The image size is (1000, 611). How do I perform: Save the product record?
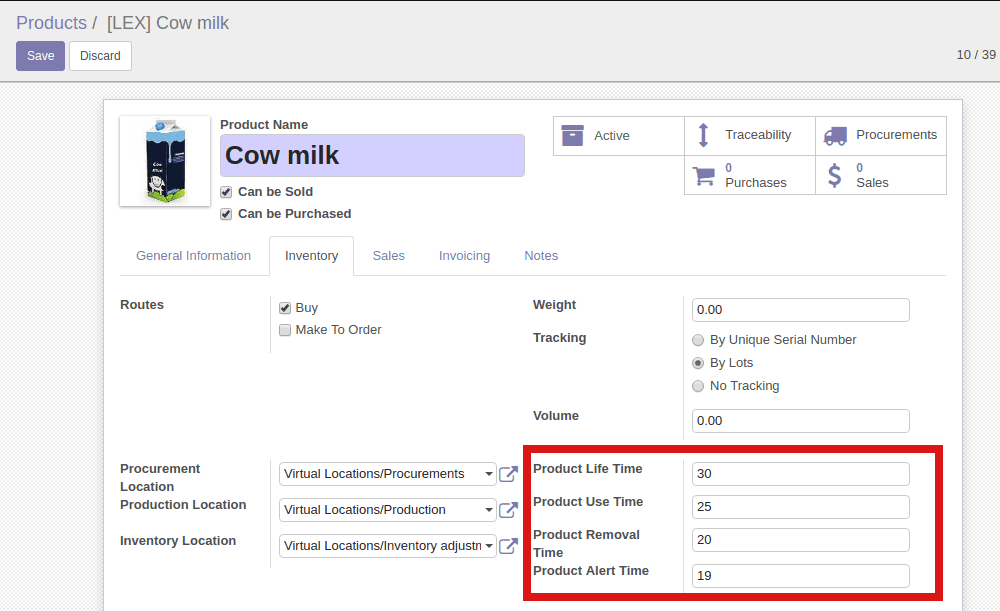pyautogui.click(x=40, y=56)
